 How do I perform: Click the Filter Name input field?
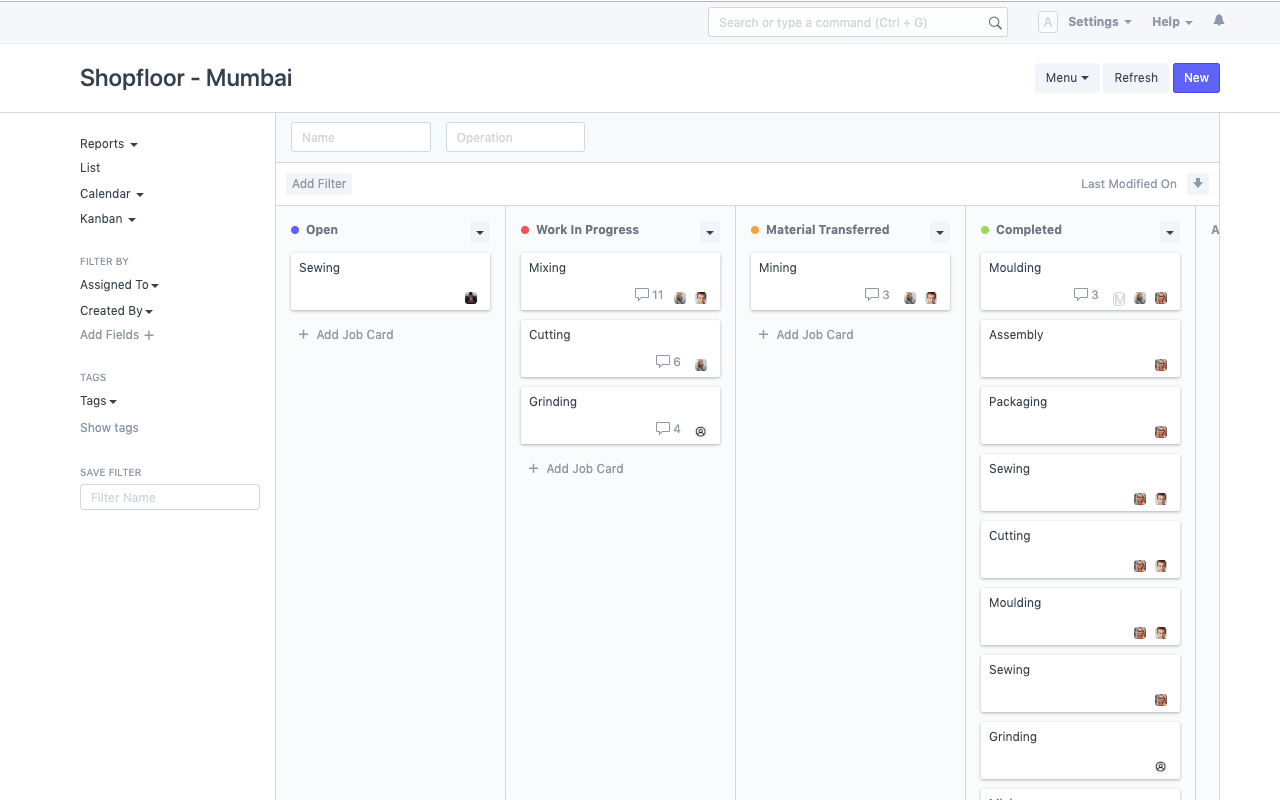click(170, 497)
